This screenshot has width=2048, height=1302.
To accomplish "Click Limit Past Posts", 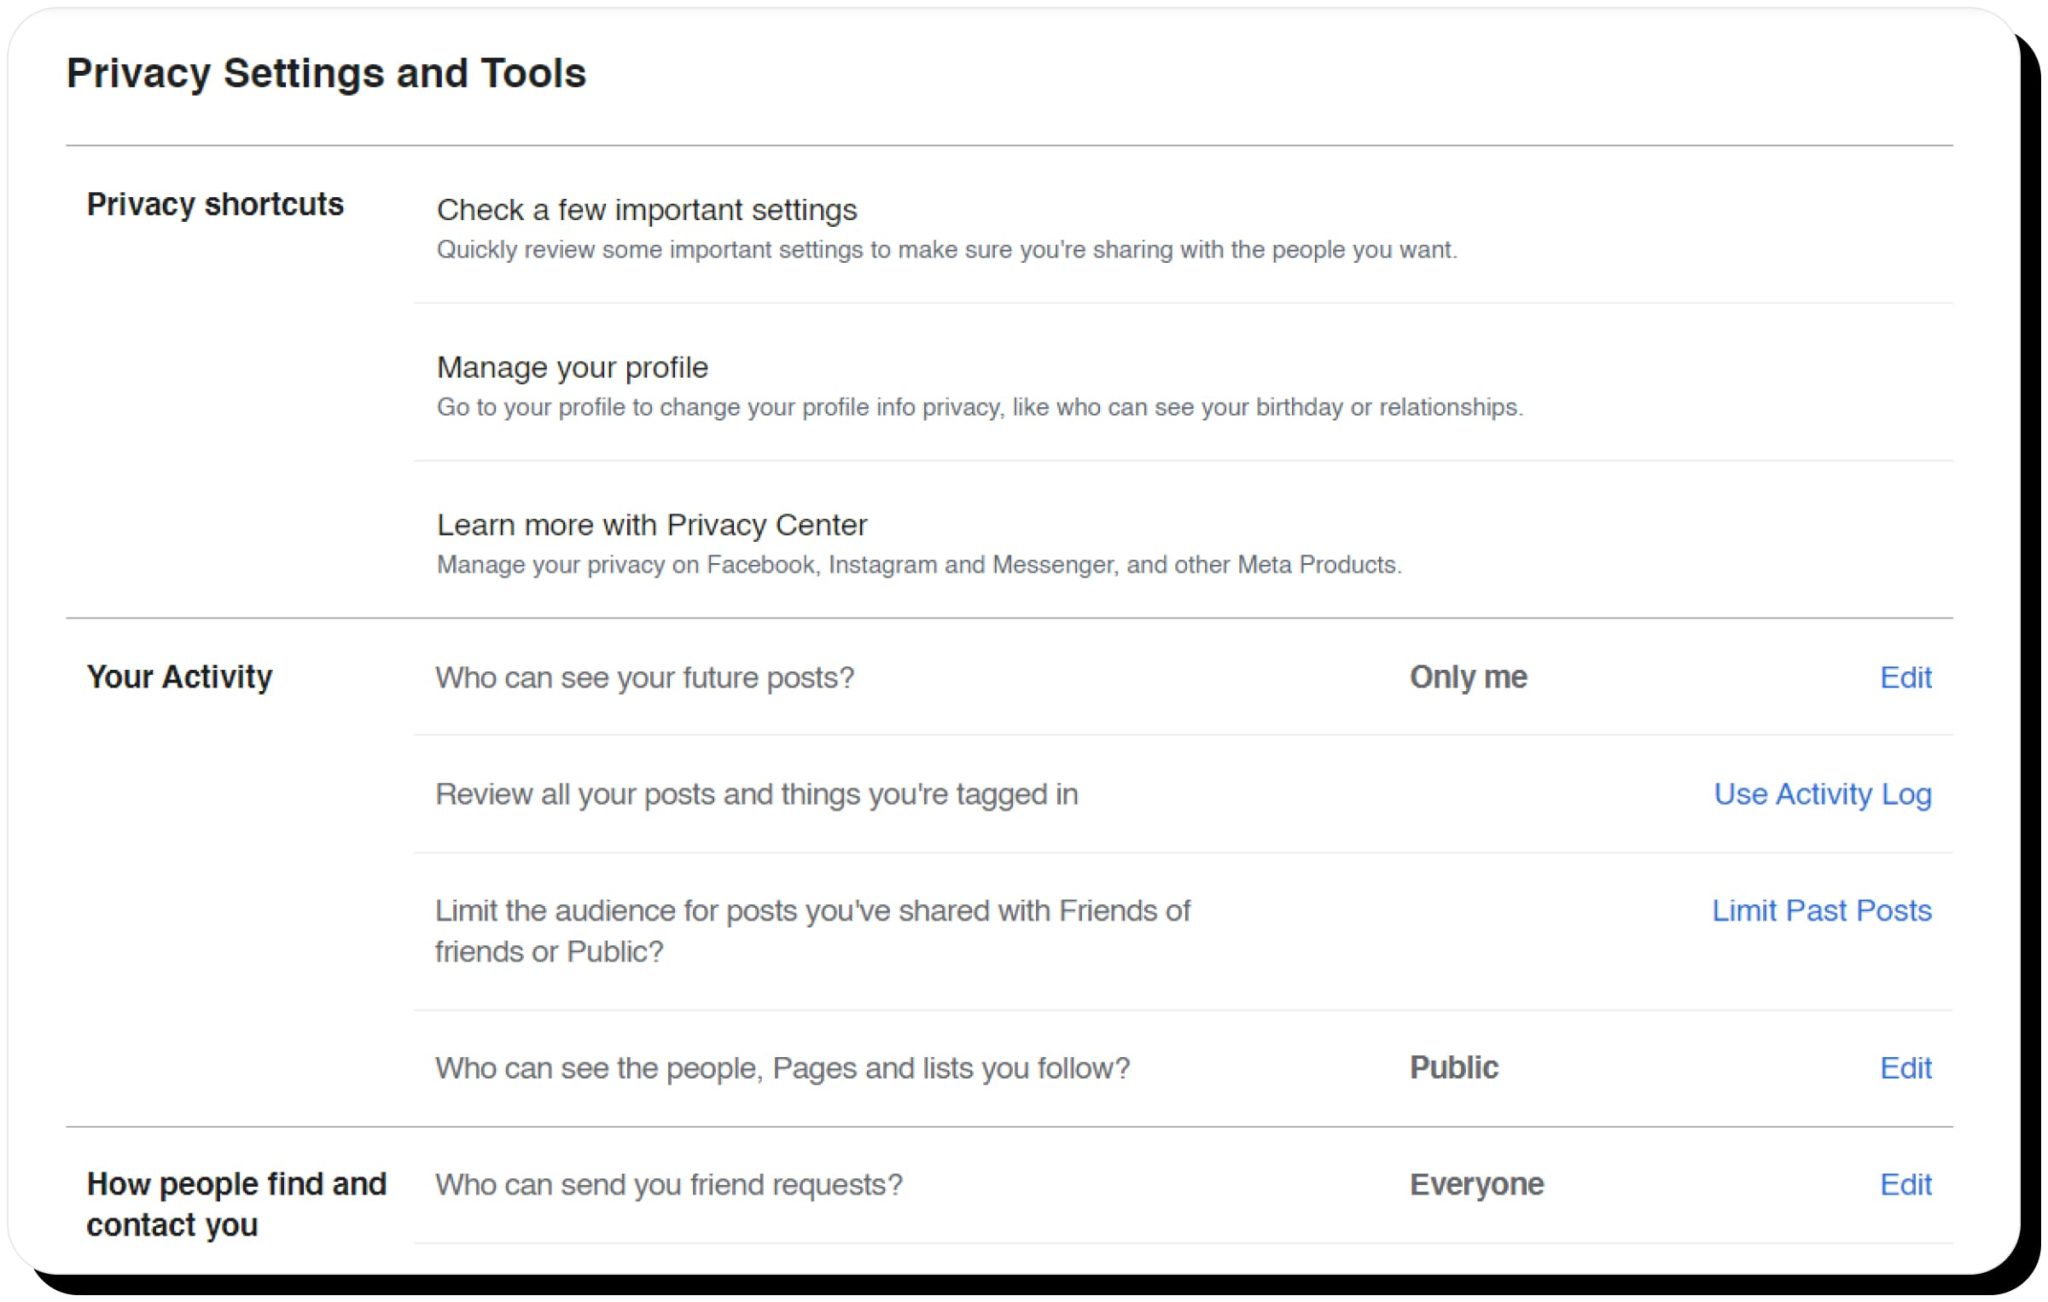I will [1820, 911].
